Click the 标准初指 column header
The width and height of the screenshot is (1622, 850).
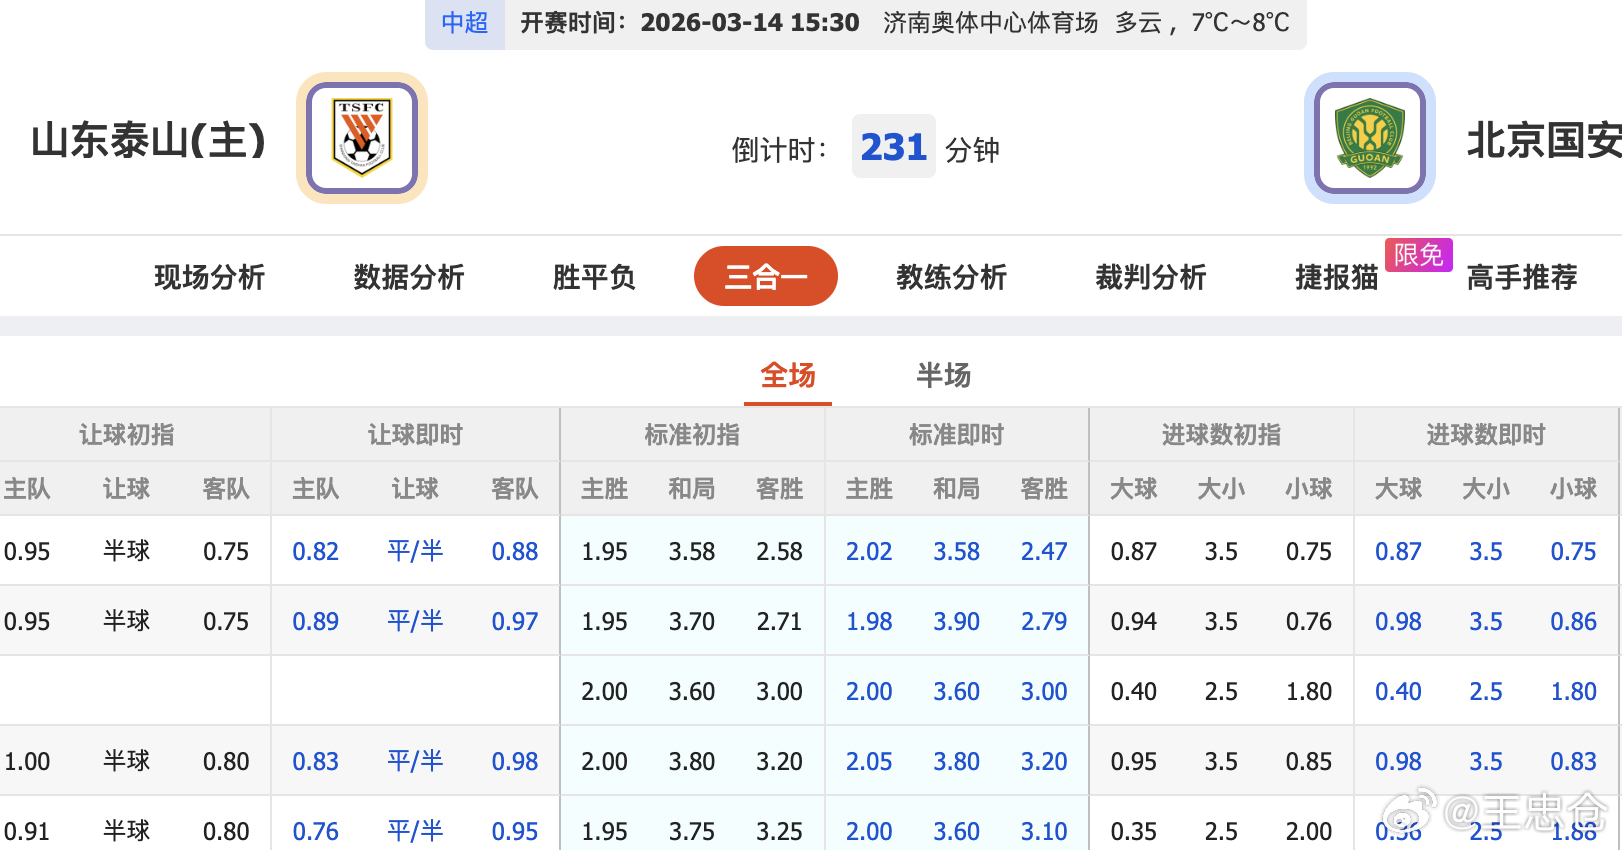click(x=692, y=435)
